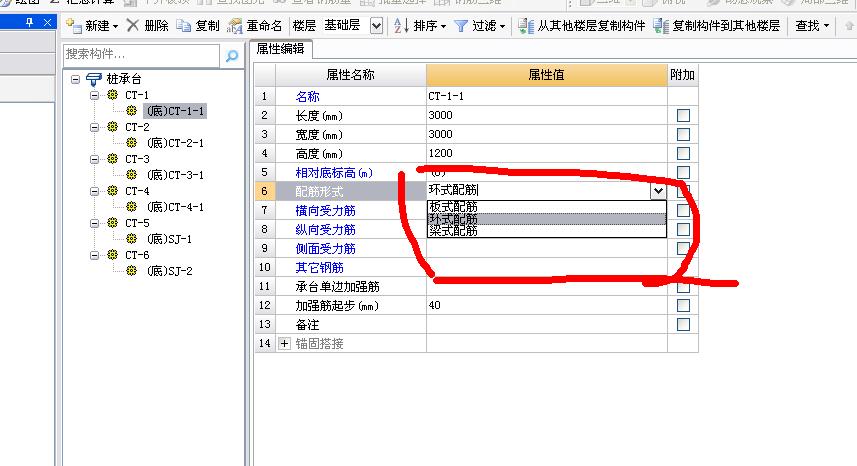This screenshot has width=857, height=466.
Task: Click the 从其他楼层复制构件 icon
Action: pyautogui.click(x=526, y=26)
